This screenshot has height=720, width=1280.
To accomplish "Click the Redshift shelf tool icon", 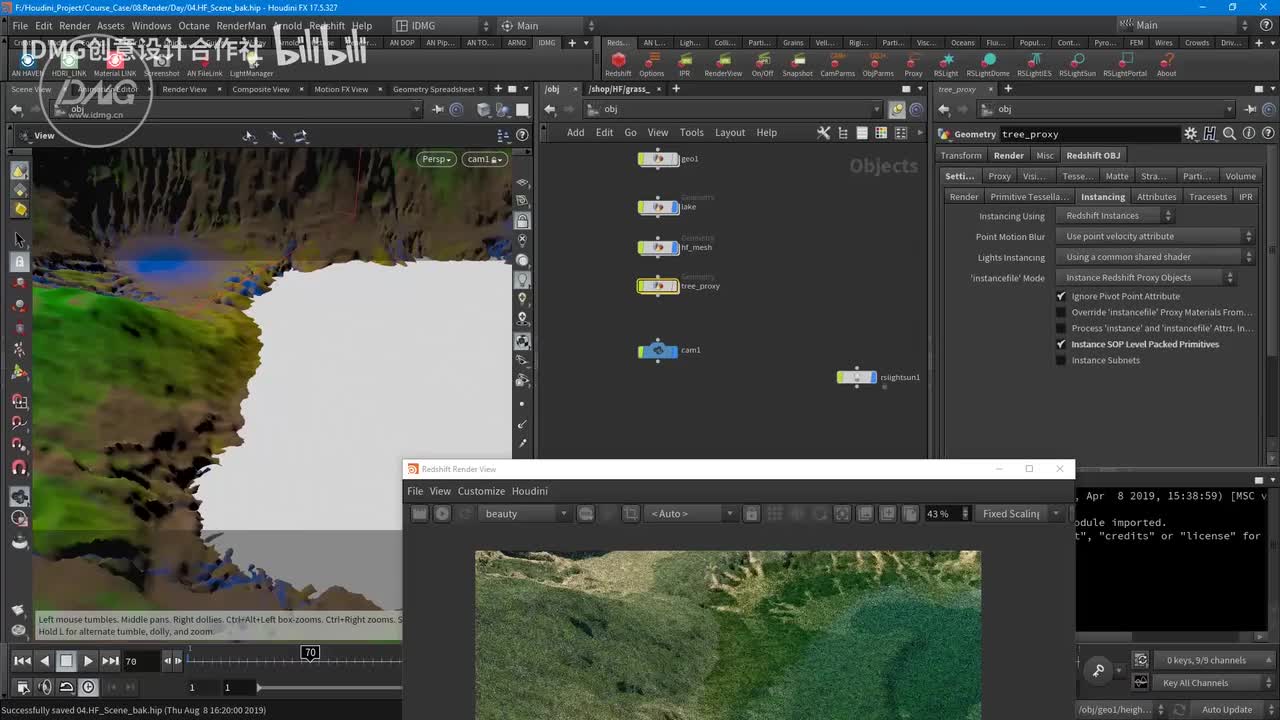I will [x=618, y=63].
